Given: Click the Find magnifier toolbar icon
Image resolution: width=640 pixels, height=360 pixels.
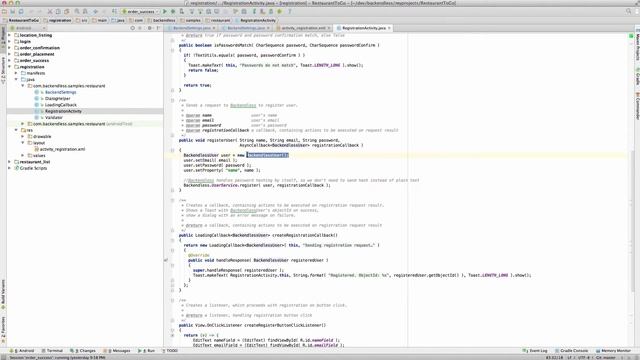Looking at the screenshot, I should (77, 11).
